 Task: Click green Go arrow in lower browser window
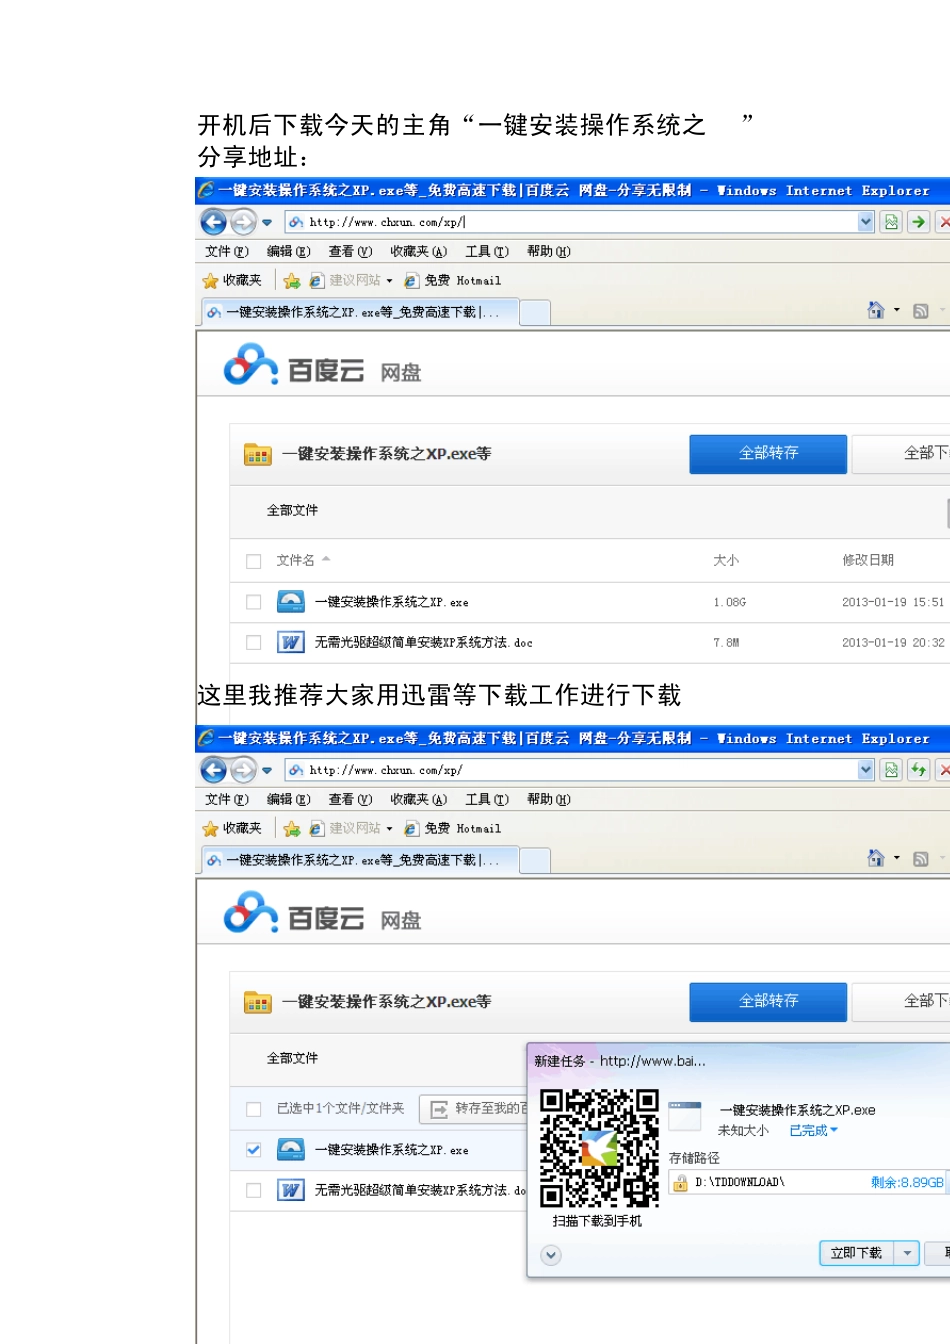[918, 770]
